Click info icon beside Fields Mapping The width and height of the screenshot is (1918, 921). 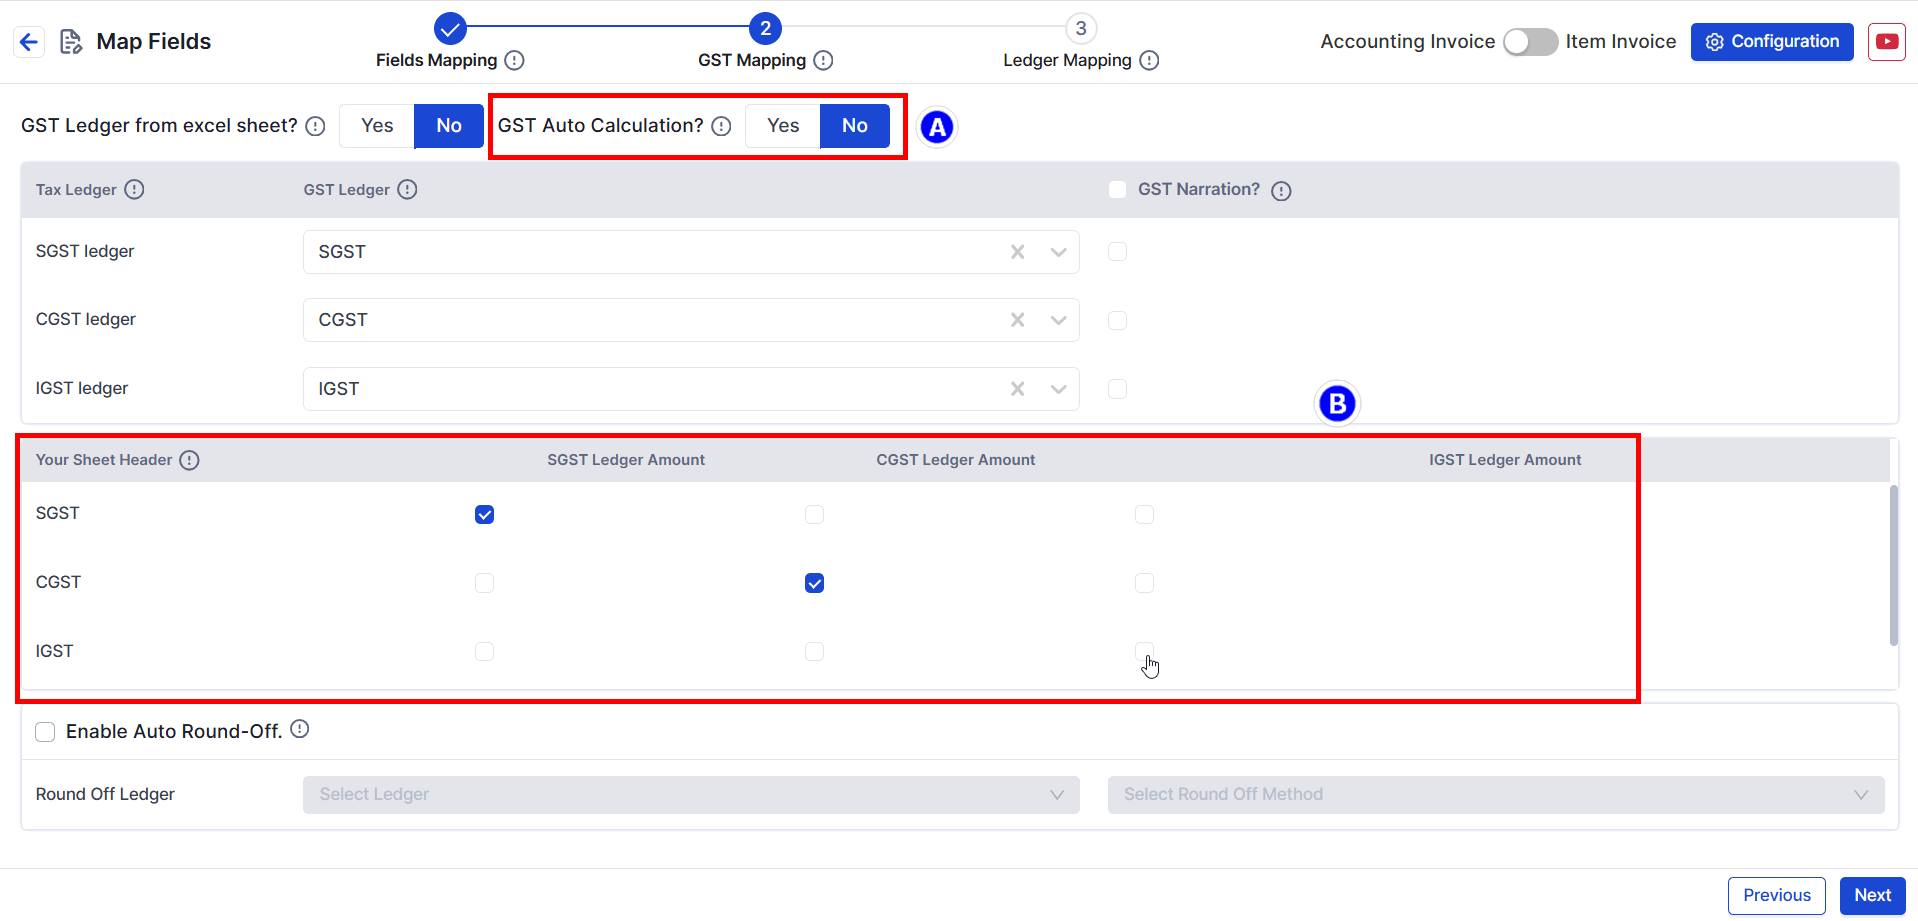point(514,60)
